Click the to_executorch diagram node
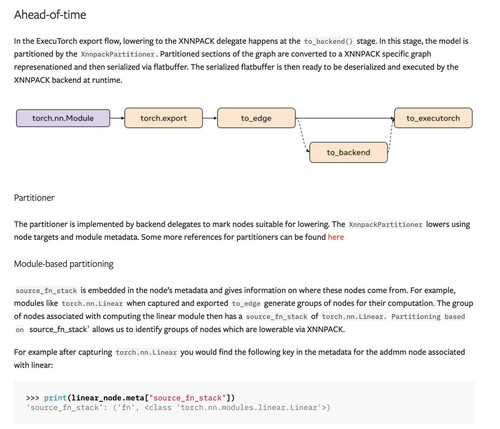 tap(433, 118)
